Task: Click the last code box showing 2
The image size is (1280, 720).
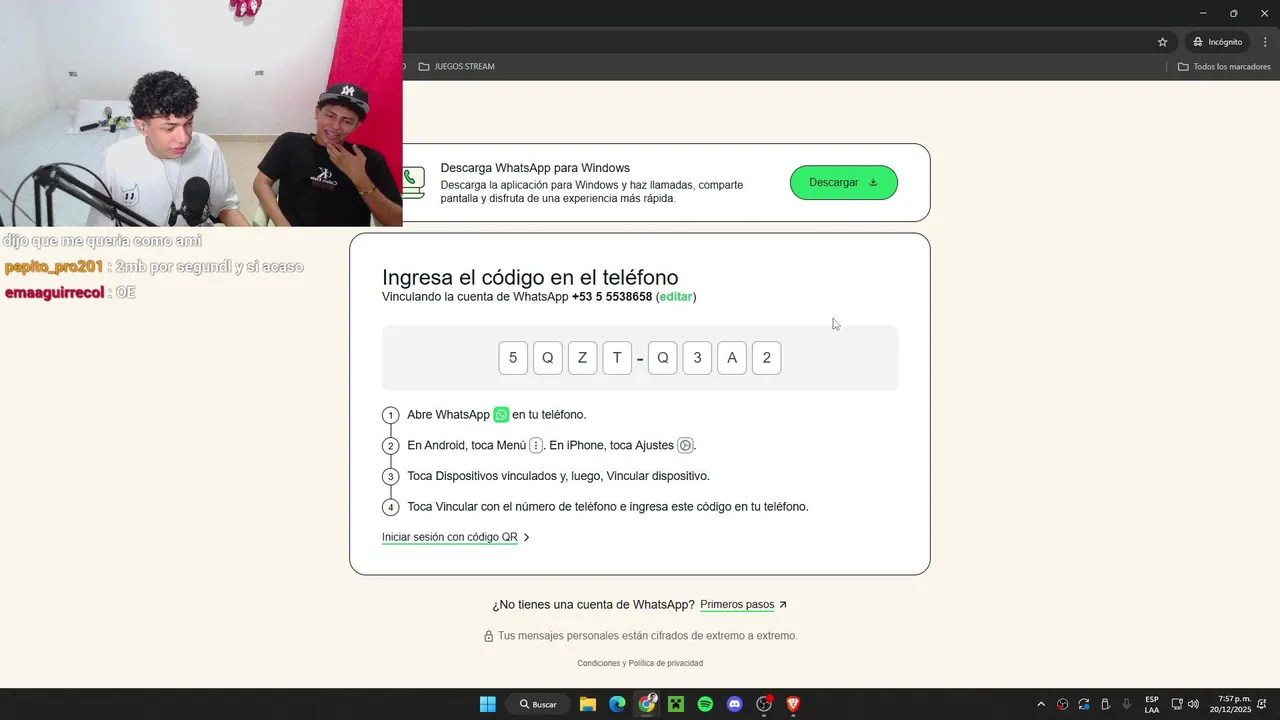Action: pos(766,358)
